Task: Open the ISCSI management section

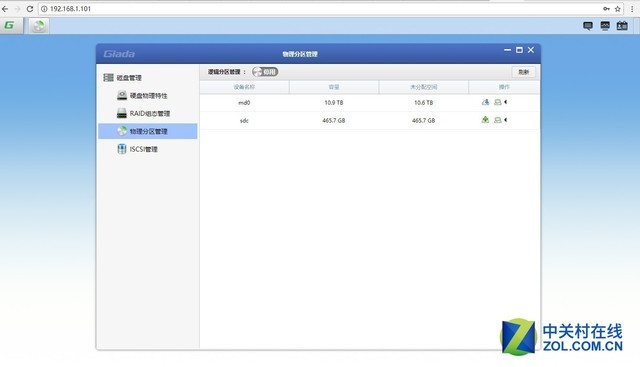Action: [x=137, y=149]
